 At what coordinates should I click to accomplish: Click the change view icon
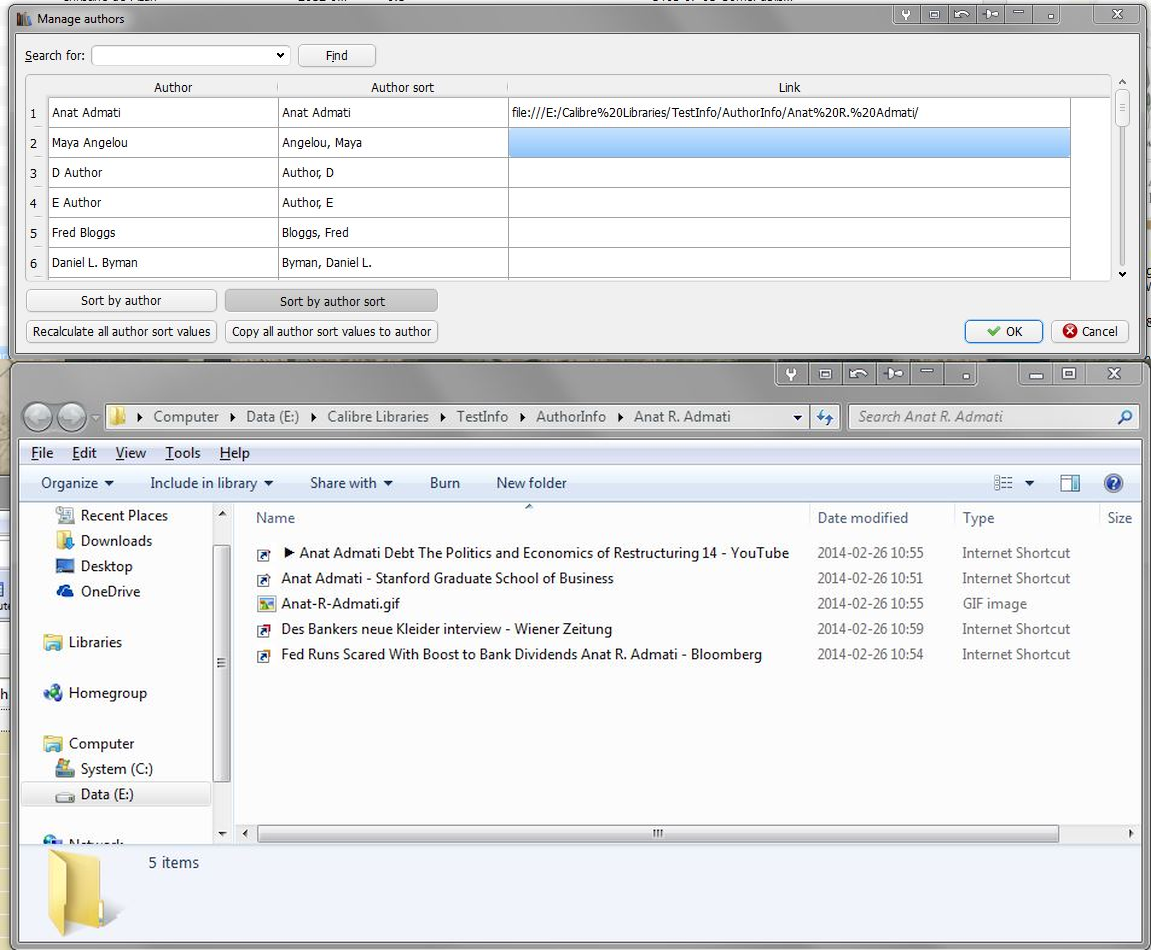point(1003,483)
